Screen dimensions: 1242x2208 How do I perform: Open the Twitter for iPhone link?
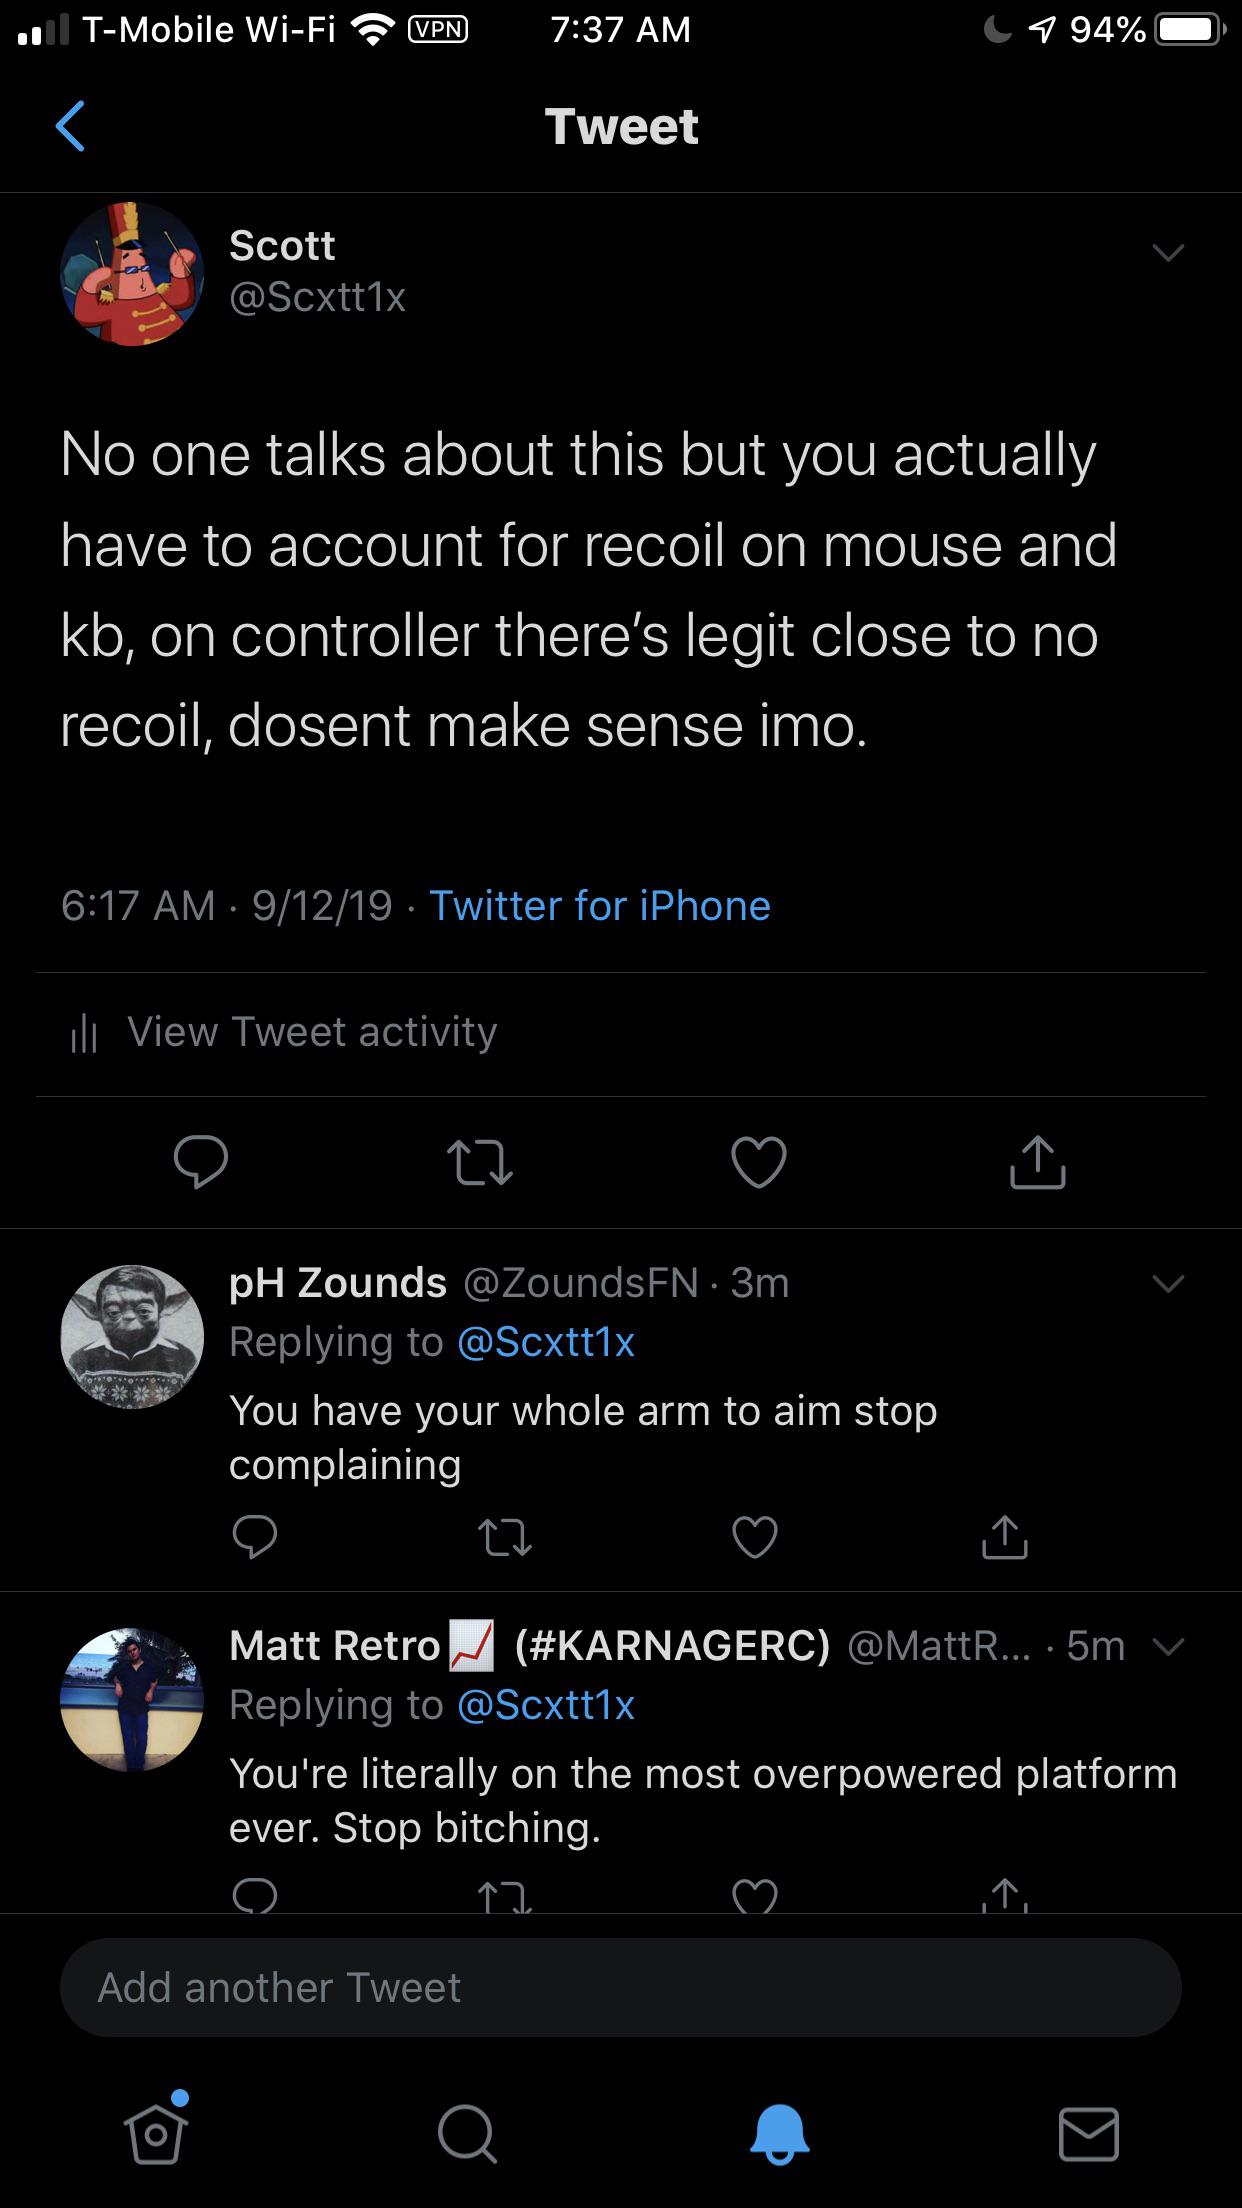pos(600,906)
